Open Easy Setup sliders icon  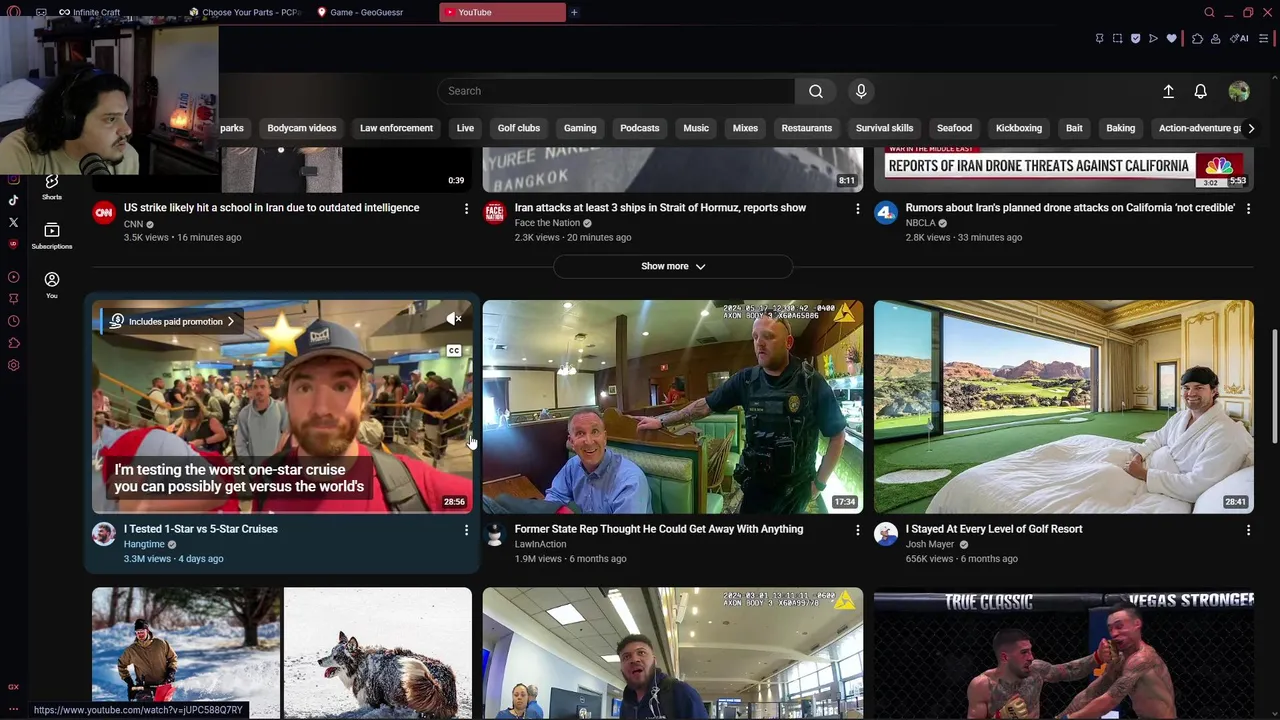point(1264,38)
